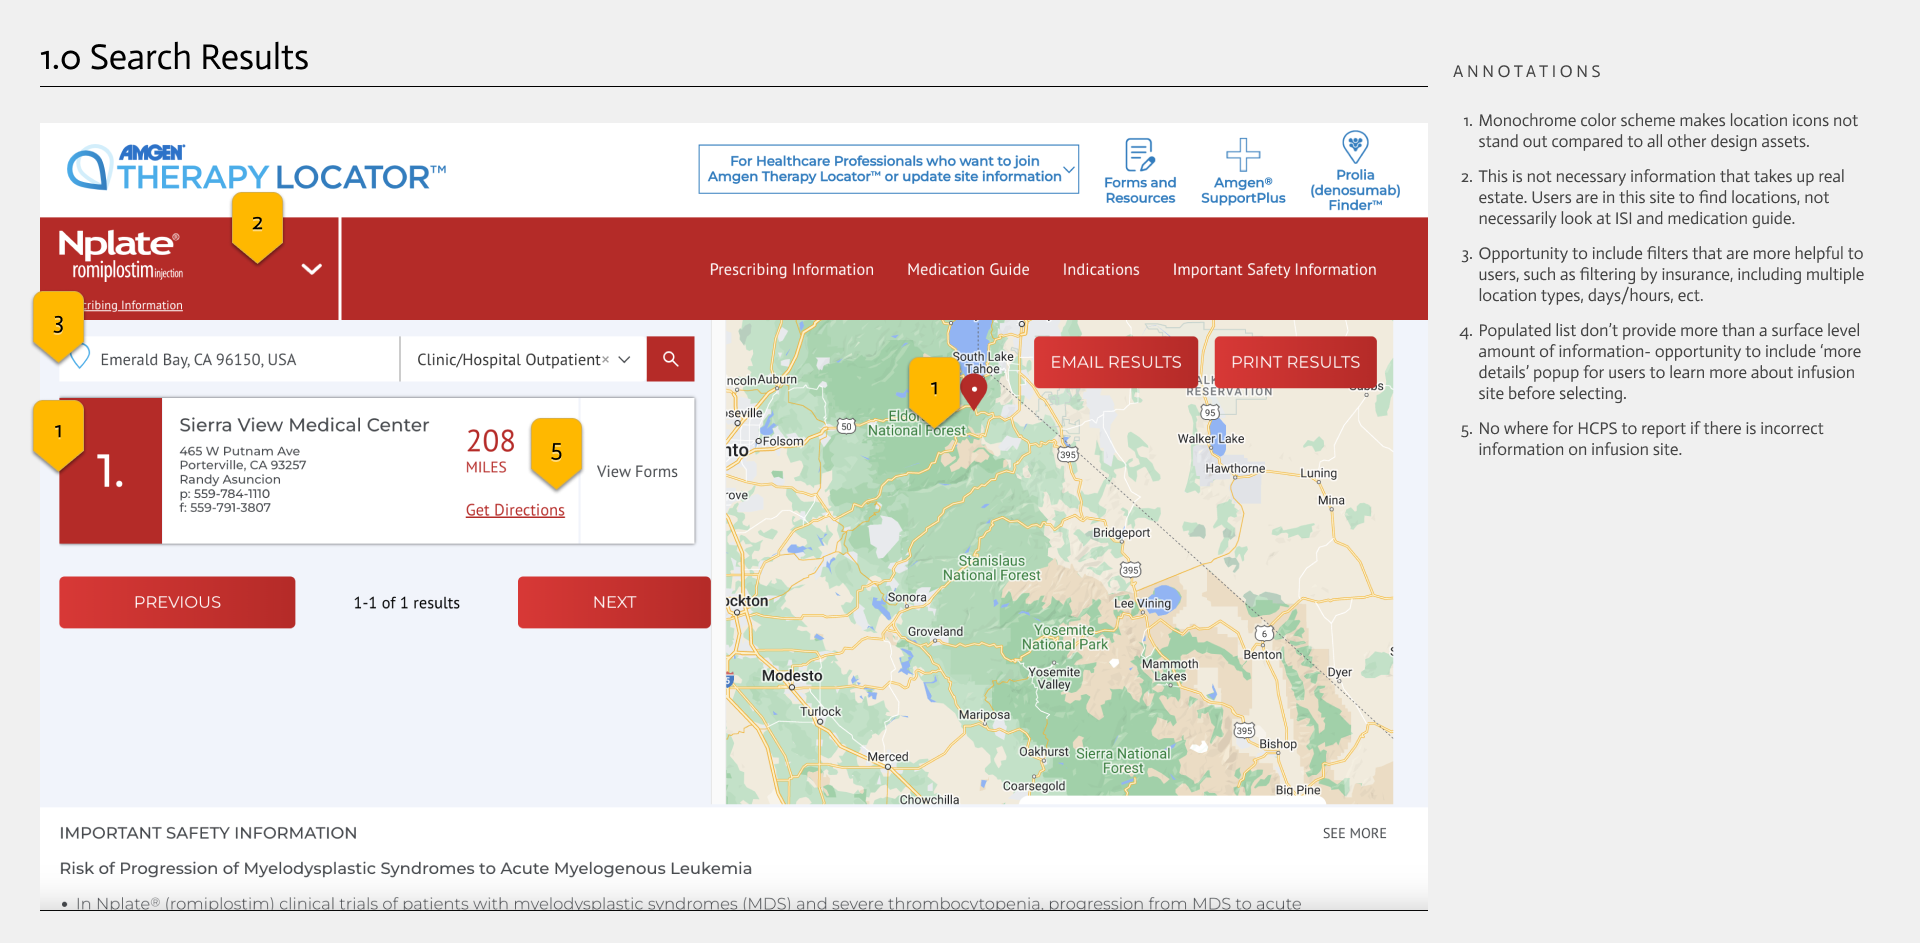
Task: Open Prescribing Information menu item
Action: pyautogui.click(x=791, y=270)
